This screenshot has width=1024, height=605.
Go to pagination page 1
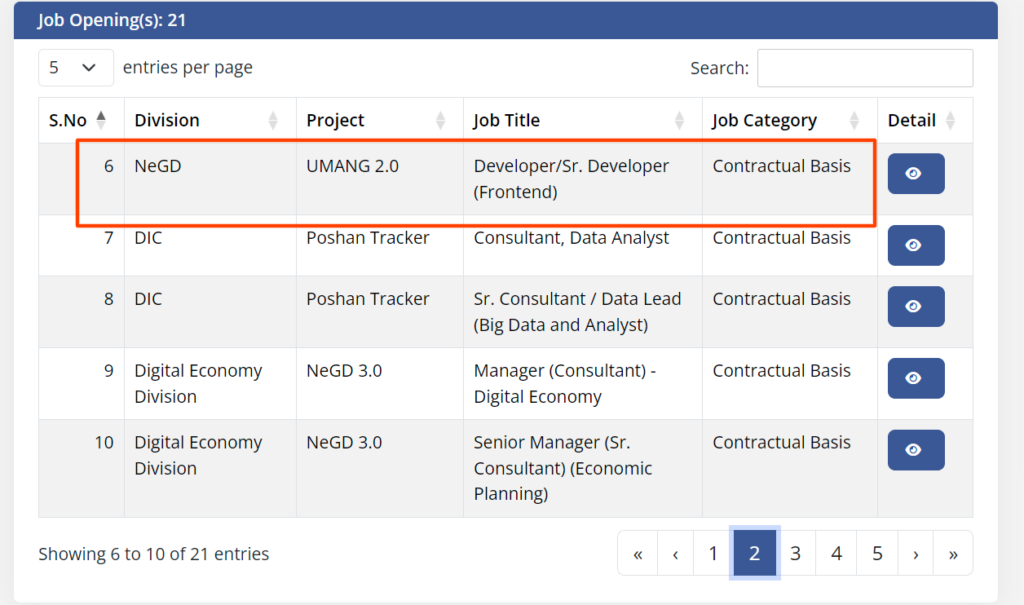pyautogui.click(x=713, y=554)
